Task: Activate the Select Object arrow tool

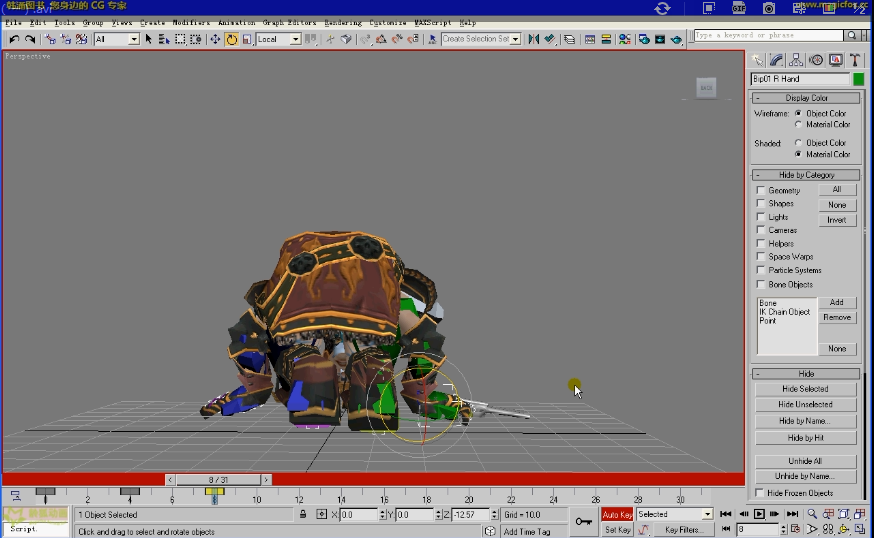Action: point(148,39)
